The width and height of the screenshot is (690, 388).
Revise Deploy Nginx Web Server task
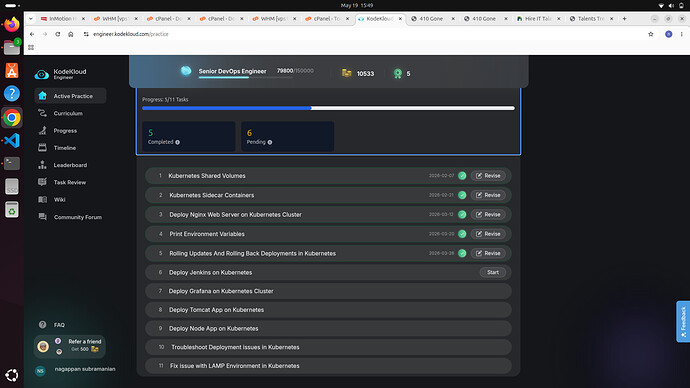(488, 214)
